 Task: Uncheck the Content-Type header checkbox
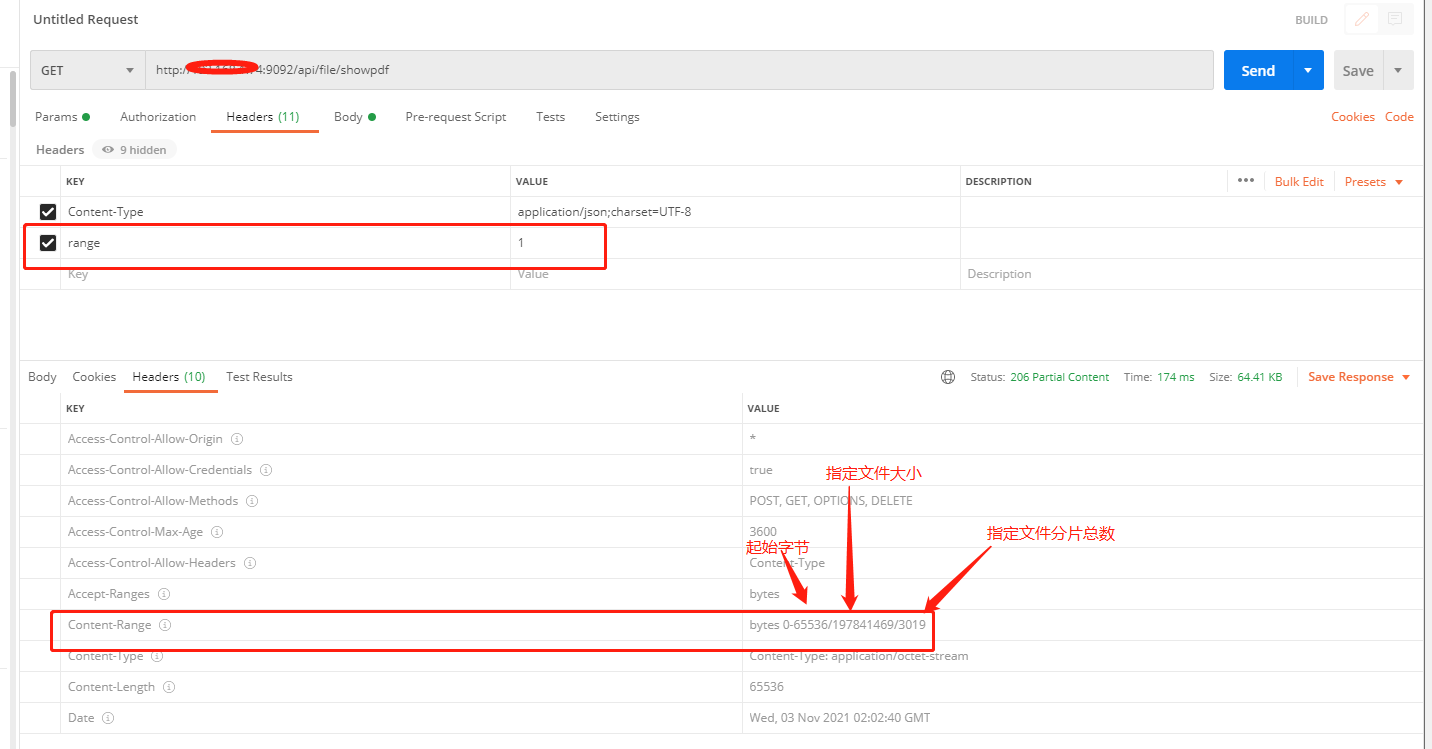pos(48,211)
